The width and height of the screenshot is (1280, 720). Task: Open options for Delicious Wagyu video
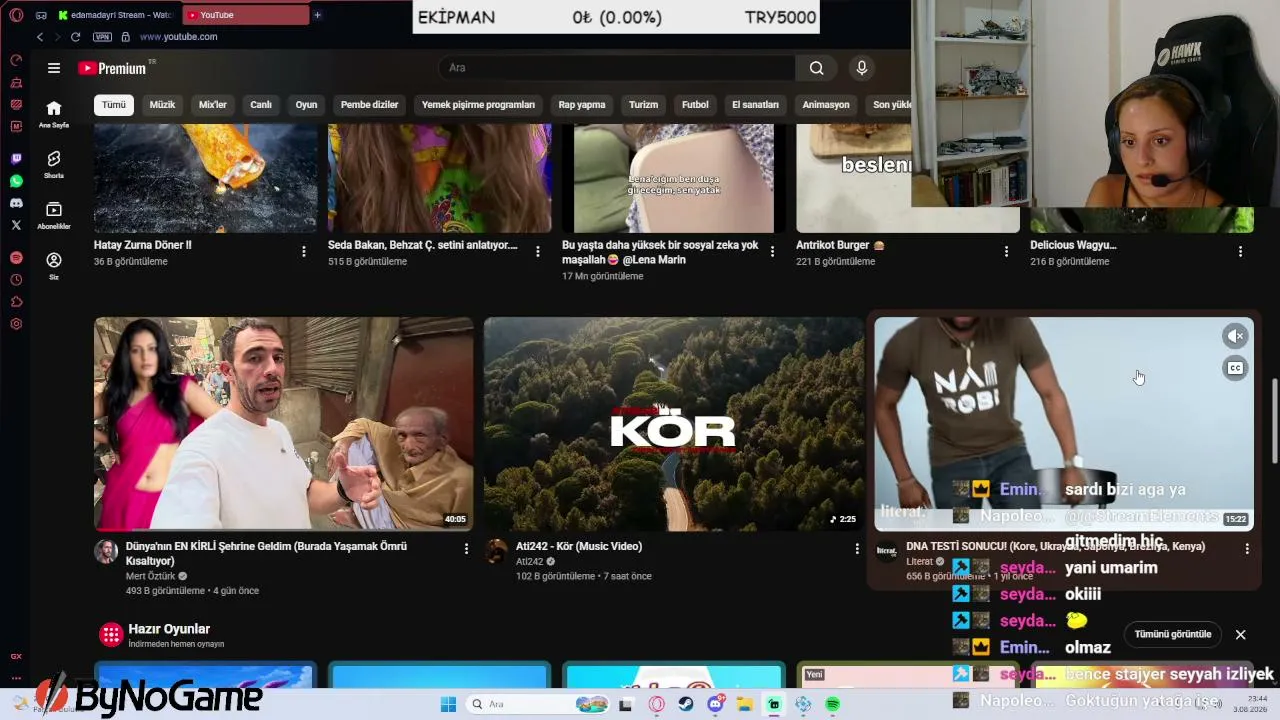point(1240,252)
